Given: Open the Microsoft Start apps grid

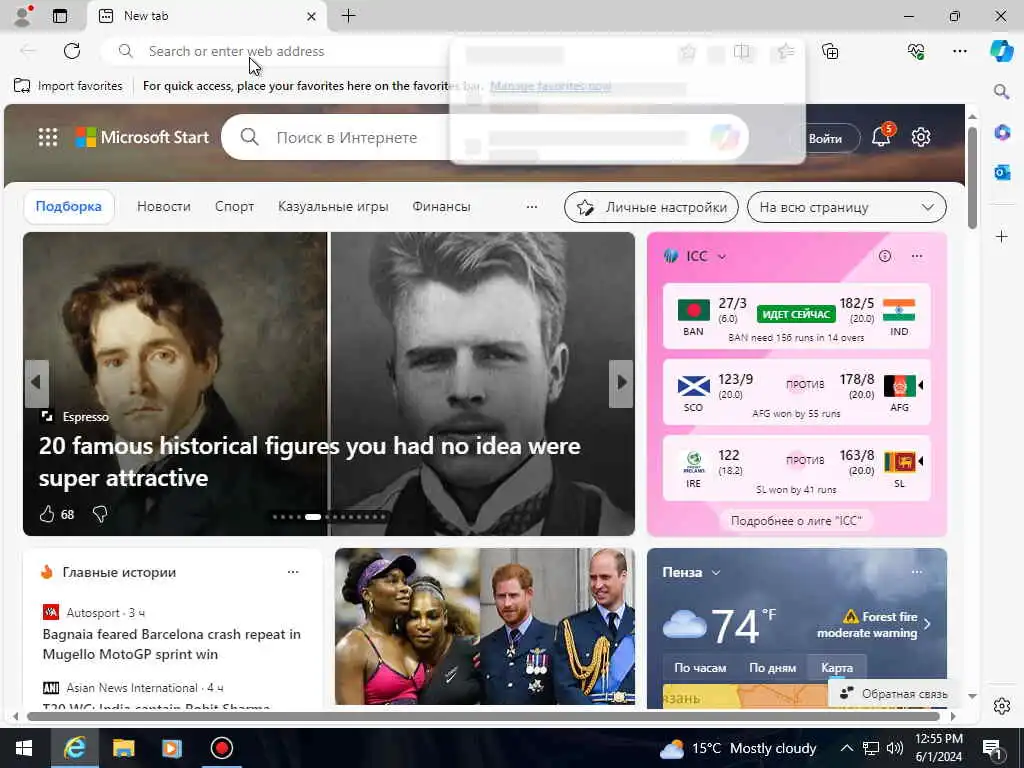Looking at the screenshot, I should [48, 137].
